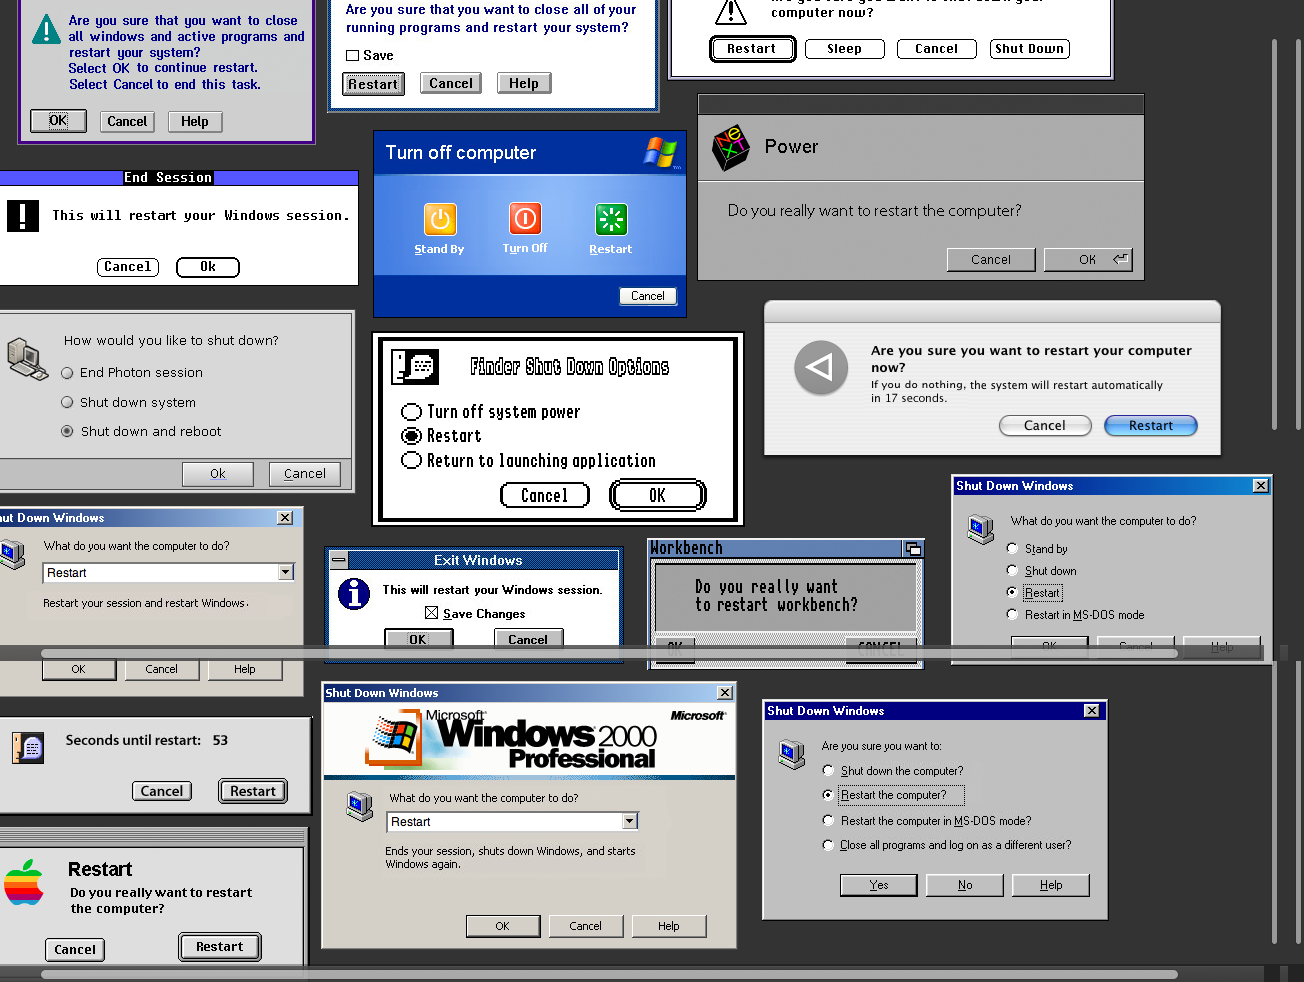This screenshot has width=1304, height=982.
Task: Click the round gray triangle icon in the 17 seconds dialog
Action: pos(821,368)
